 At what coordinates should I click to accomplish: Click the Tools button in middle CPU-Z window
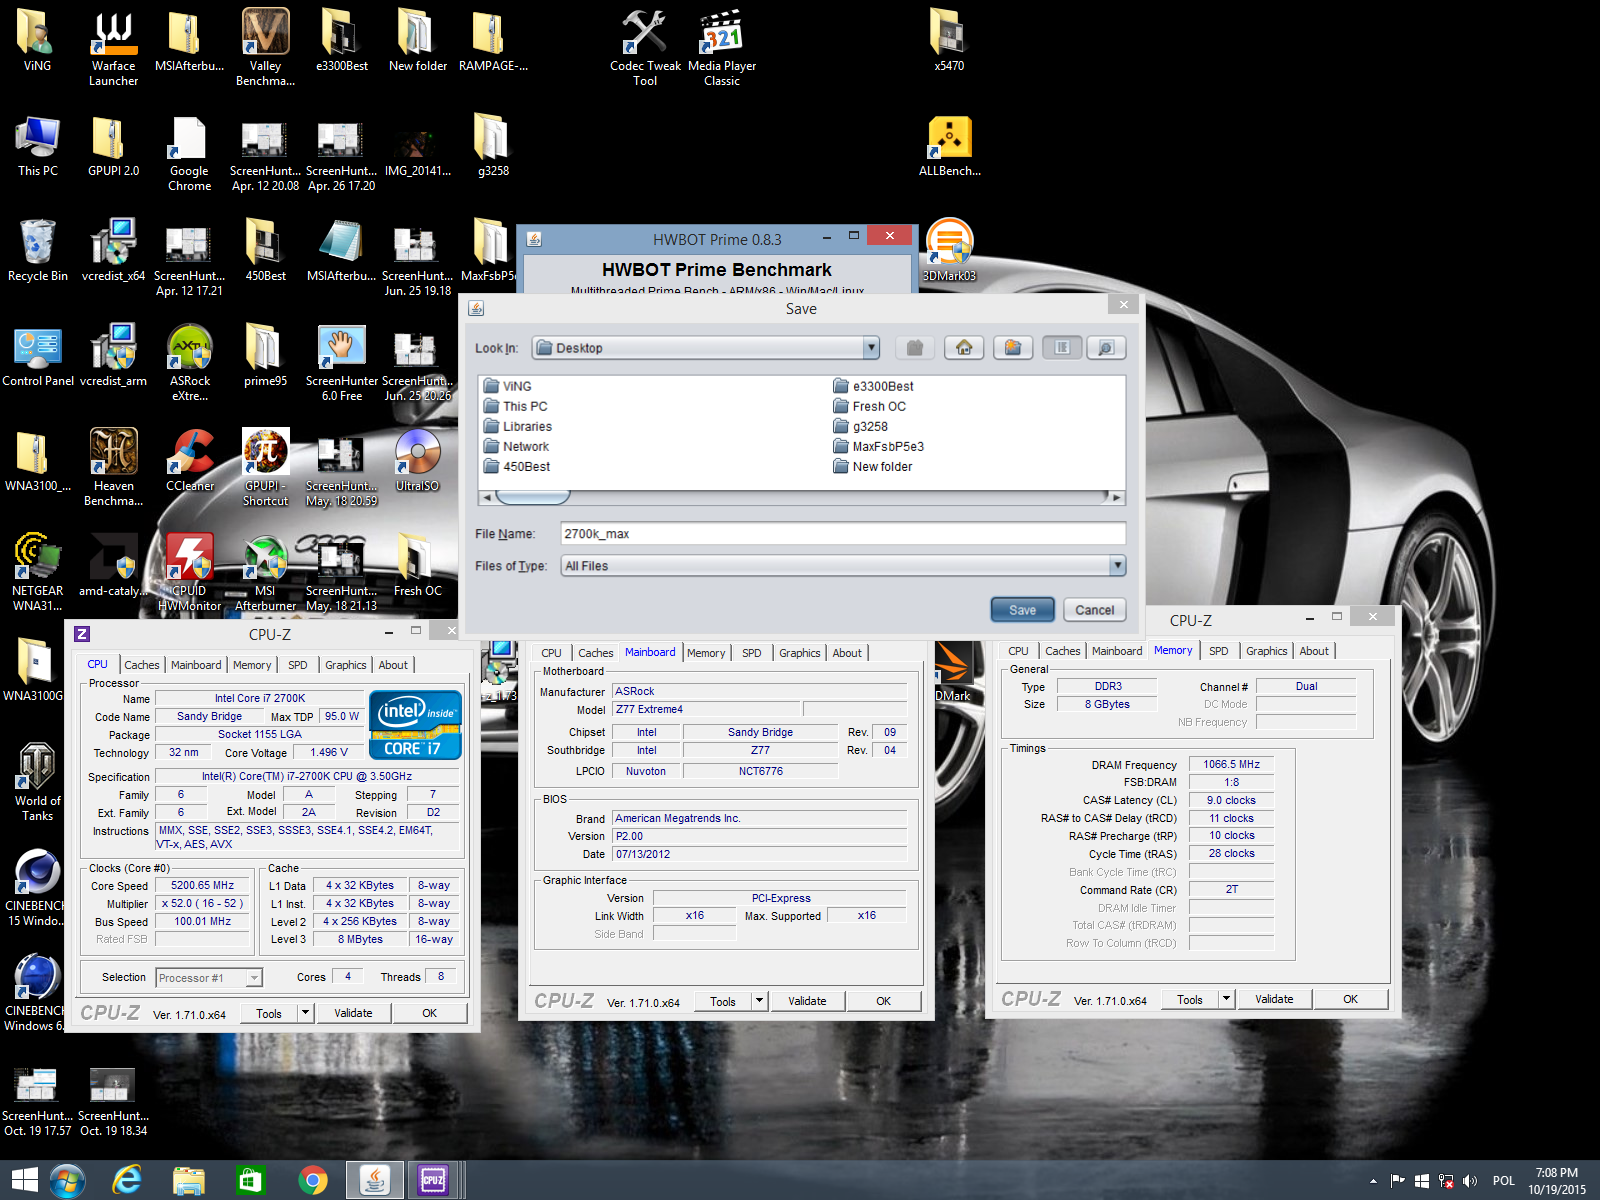click(722, 1001)
